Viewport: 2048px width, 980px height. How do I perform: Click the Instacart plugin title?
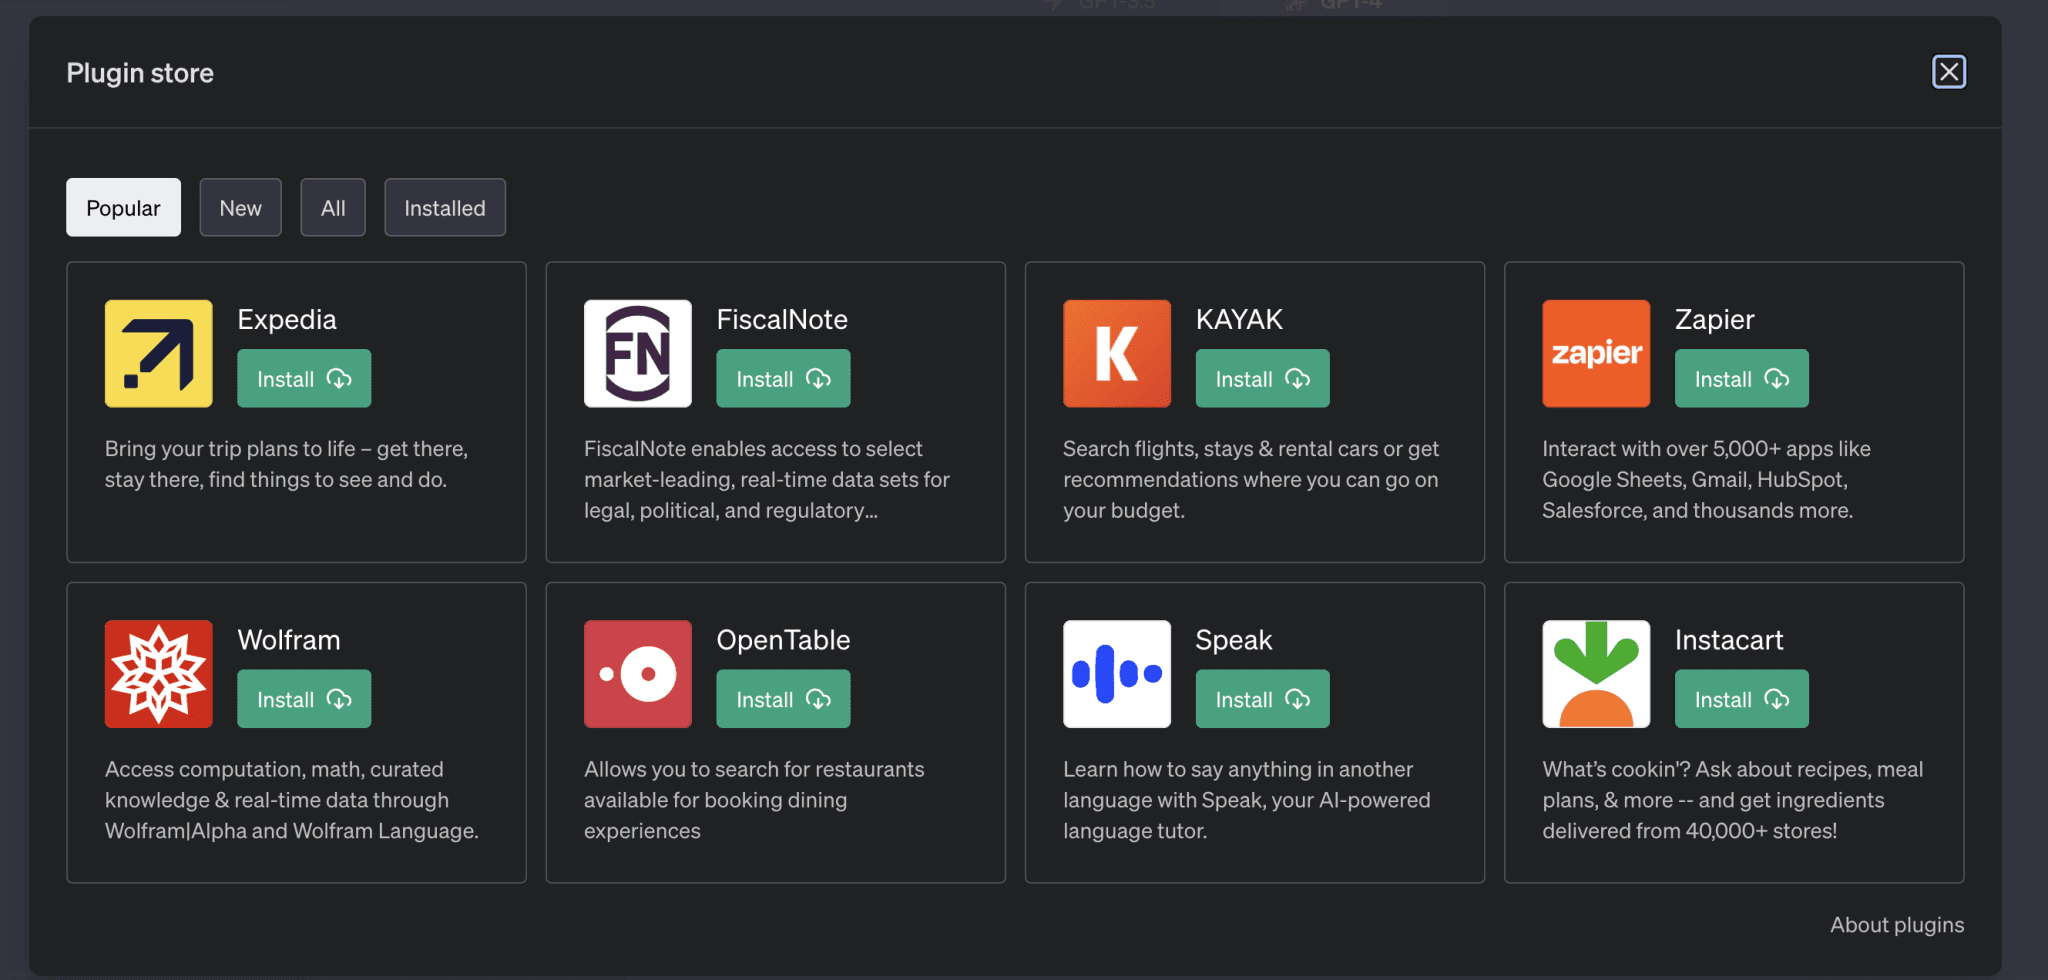coord(1729,639)
